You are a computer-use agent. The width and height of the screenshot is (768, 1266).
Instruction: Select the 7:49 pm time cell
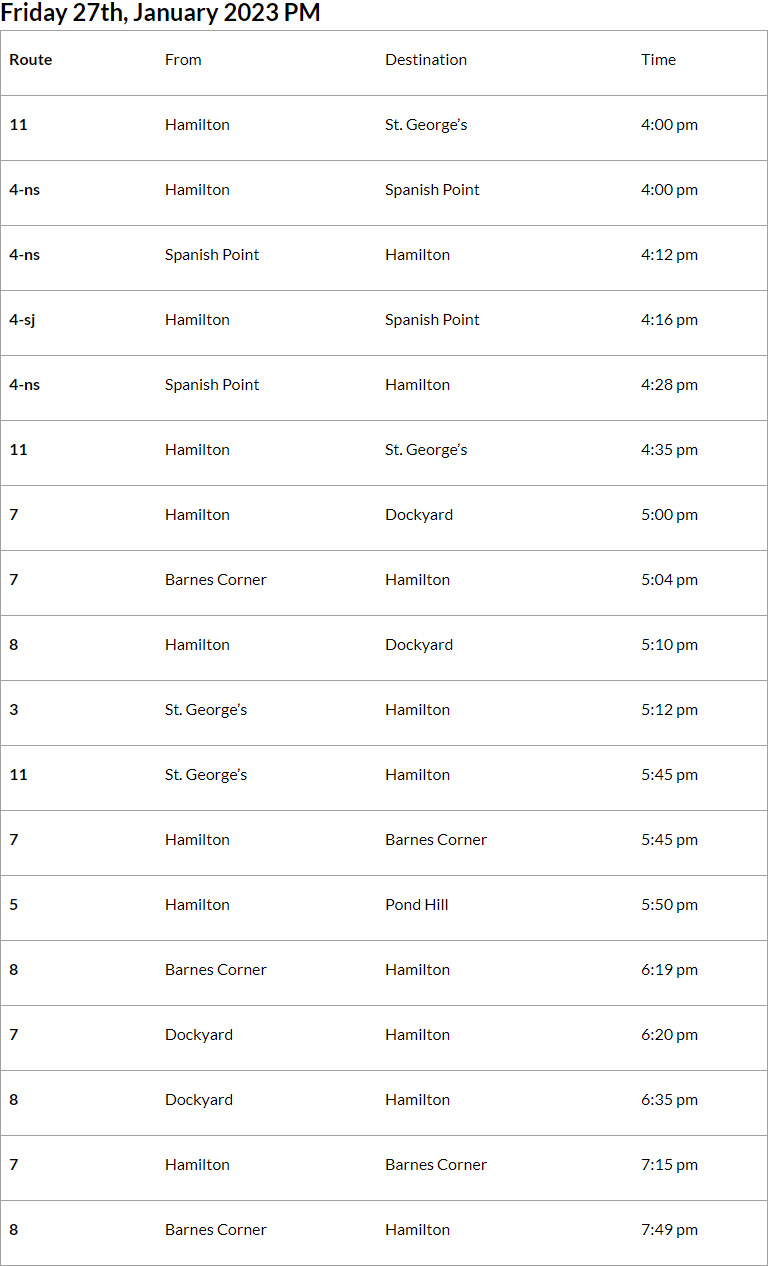[x=669, y=1230]
